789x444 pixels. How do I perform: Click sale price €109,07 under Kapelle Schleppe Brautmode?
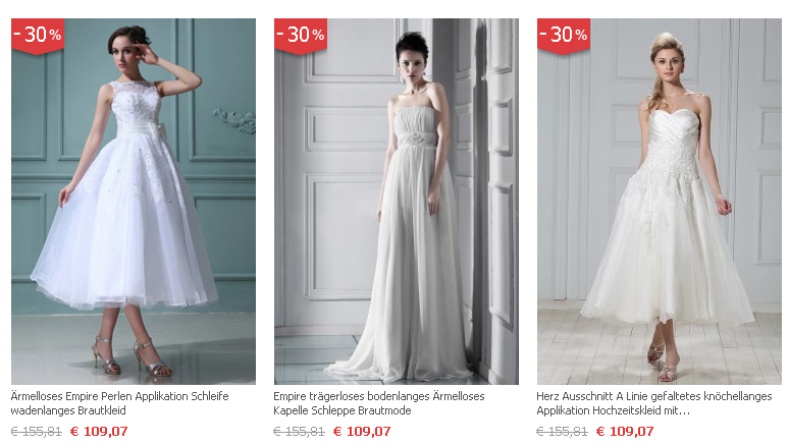(x=362, y=431)
